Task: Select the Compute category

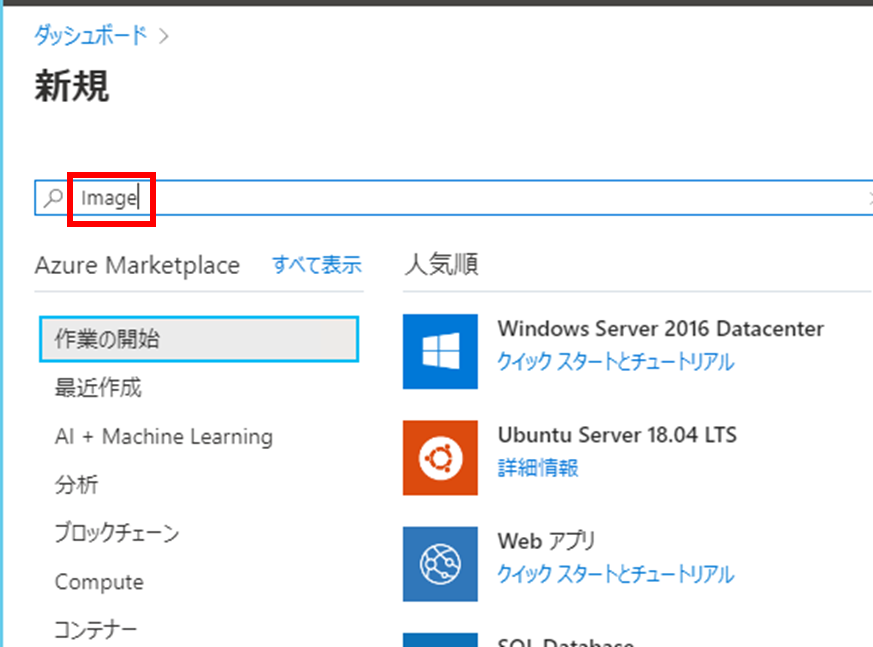Action: [x=99, y=582]
